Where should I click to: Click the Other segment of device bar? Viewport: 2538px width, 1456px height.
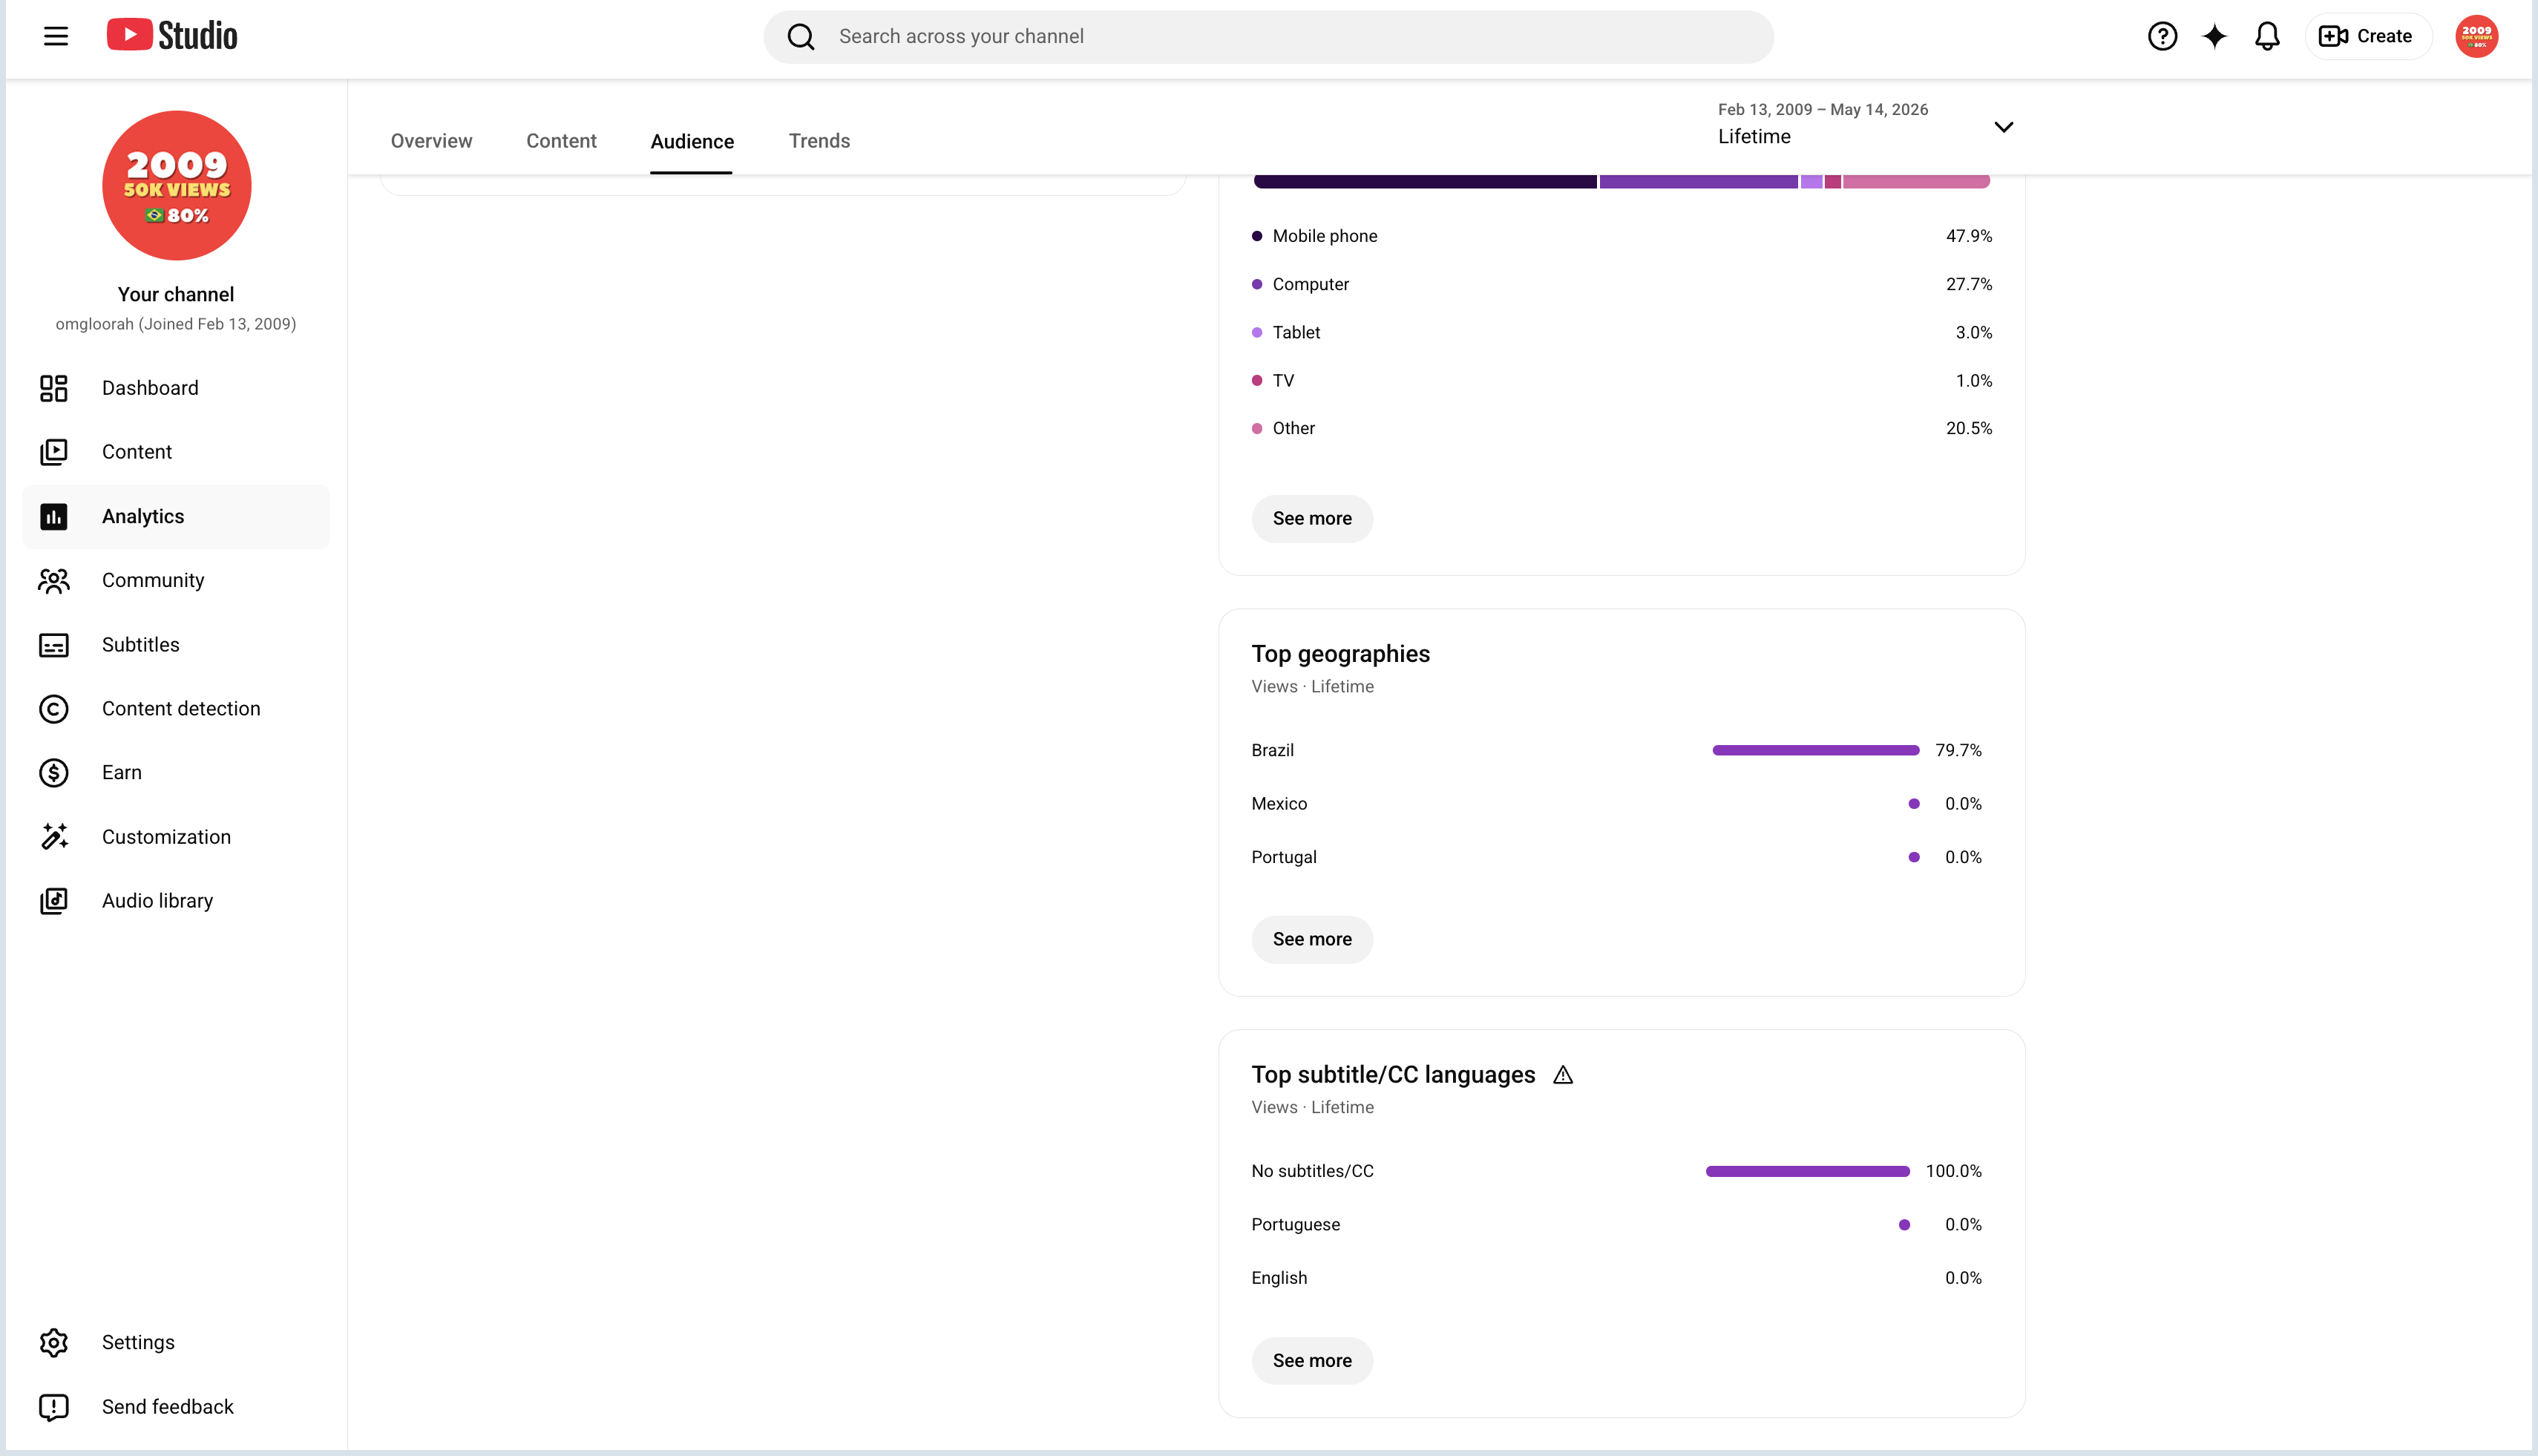pos(1916,182)
